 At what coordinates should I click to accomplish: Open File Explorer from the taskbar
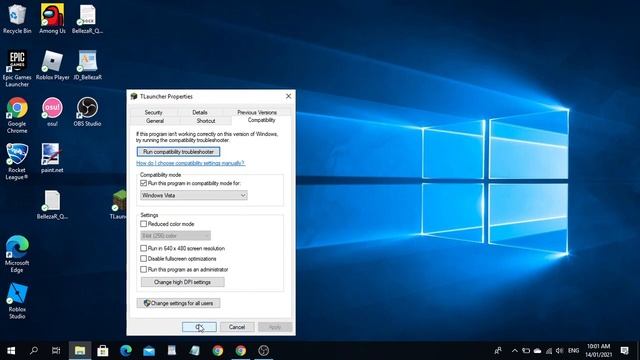(x=80, y=351)
